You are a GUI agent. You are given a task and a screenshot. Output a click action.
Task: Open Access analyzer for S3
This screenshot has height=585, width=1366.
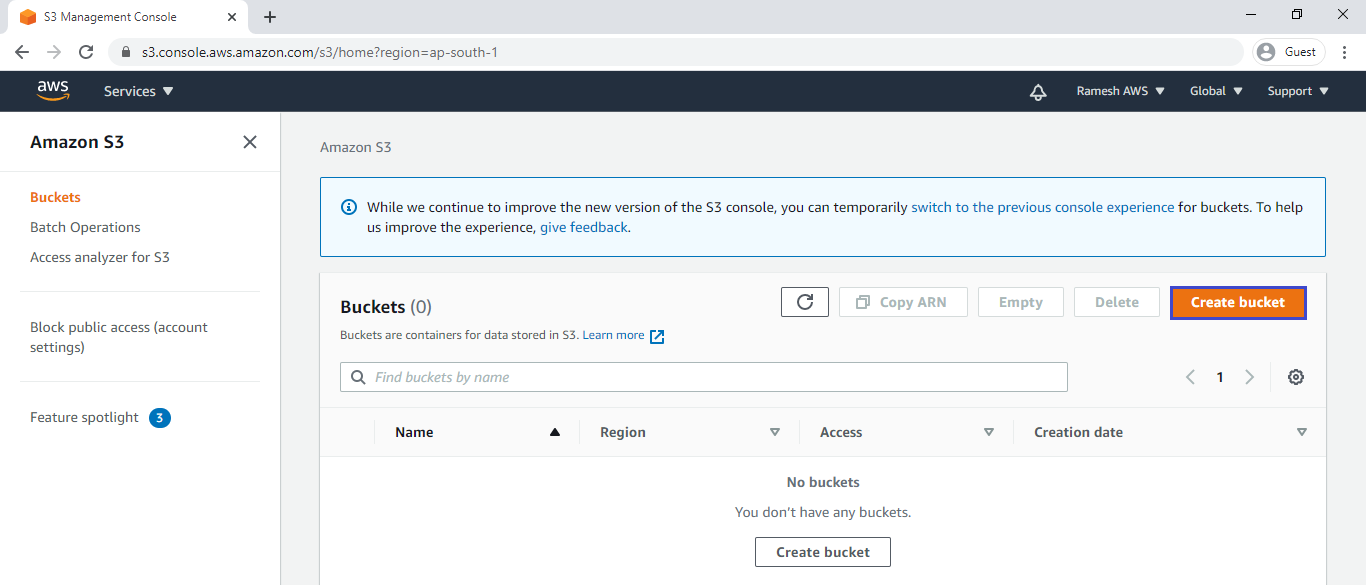[100, 257]
